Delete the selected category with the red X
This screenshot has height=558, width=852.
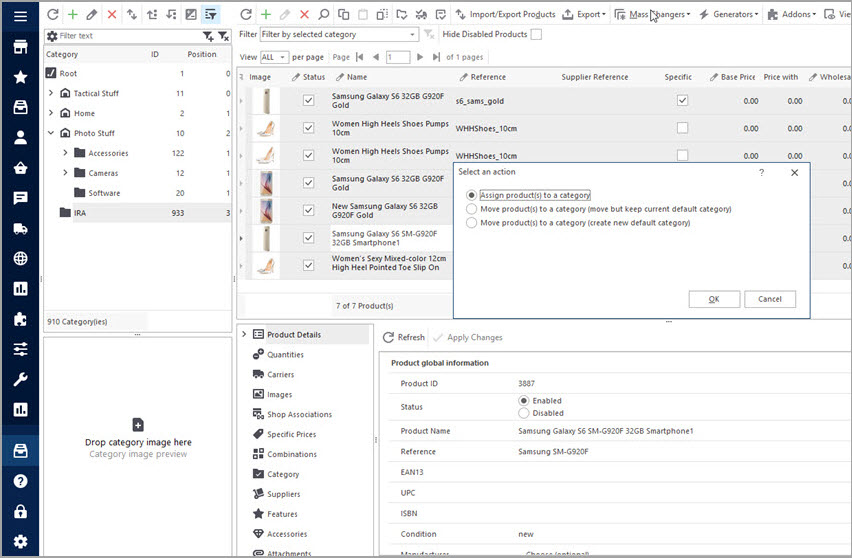(112, 15)
